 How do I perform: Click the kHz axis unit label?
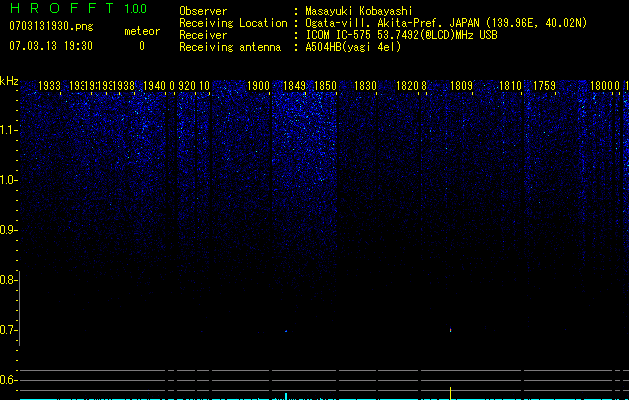tap(9, 81)
